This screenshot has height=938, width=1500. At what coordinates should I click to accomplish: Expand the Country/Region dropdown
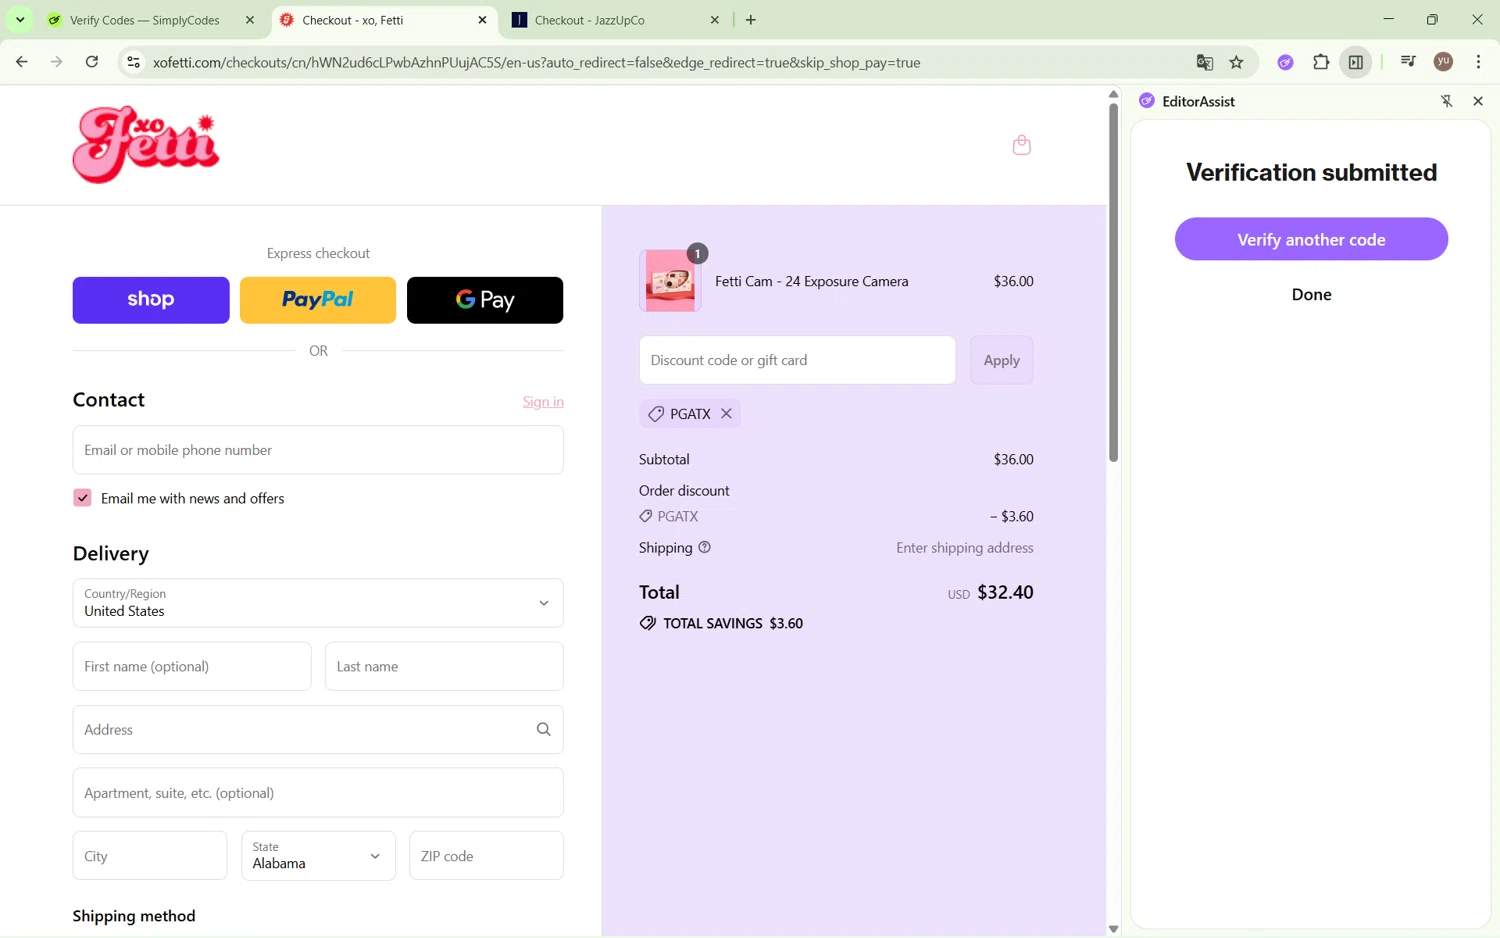[x=318, y=603]
